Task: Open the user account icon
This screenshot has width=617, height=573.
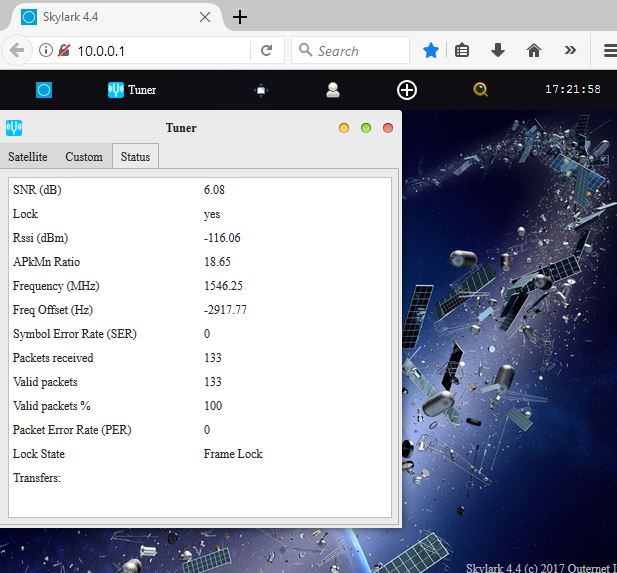Action: click(x=333, y=90)
